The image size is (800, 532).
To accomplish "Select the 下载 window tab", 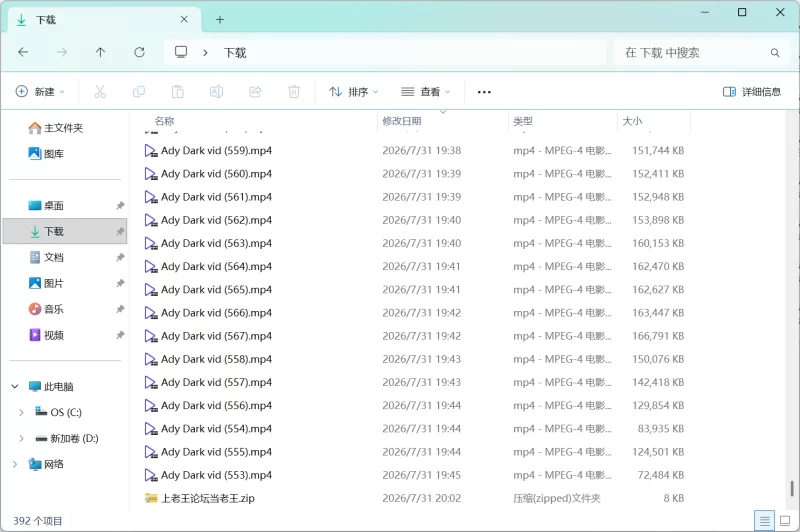I will tap(105, 20).
